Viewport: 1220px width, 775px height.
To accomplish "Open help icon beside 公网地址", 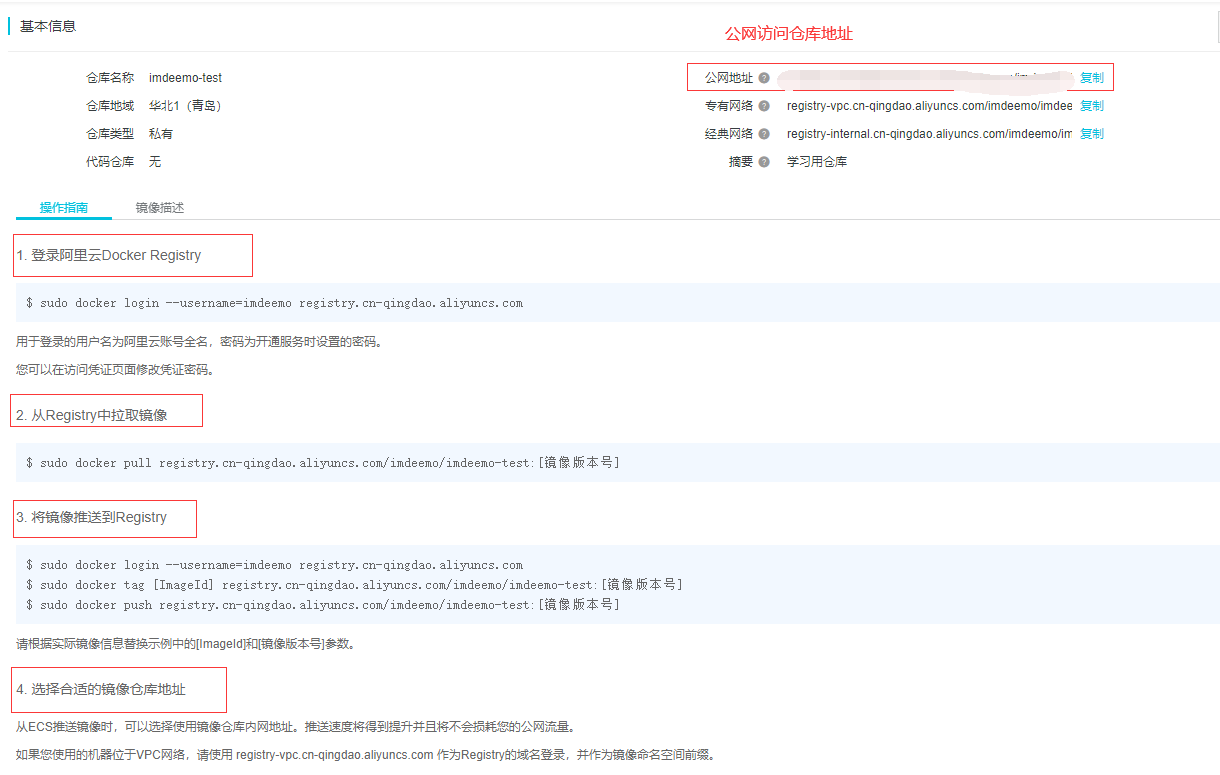I will tap(764, 78).
